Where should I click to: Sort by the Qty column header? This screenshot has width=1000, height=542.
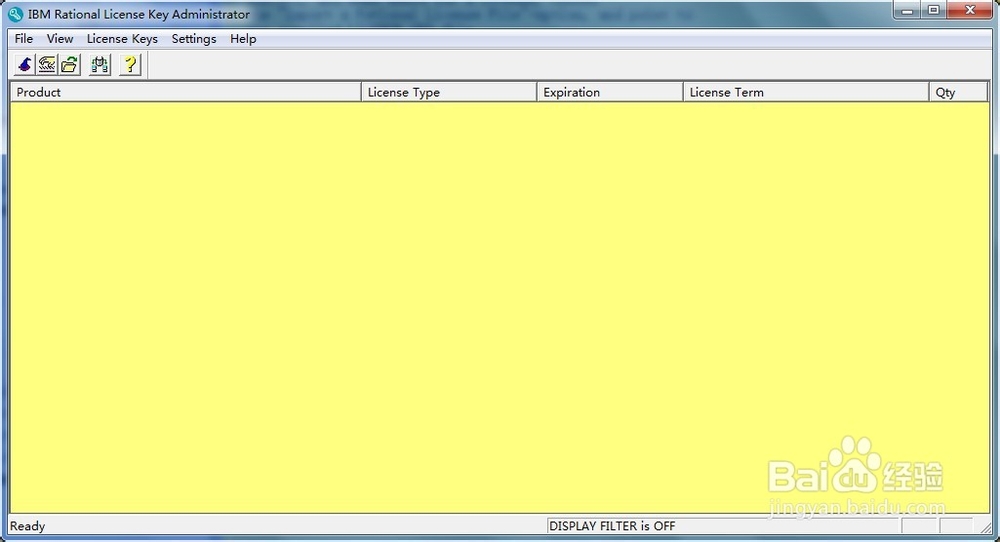tap(959, 92)
